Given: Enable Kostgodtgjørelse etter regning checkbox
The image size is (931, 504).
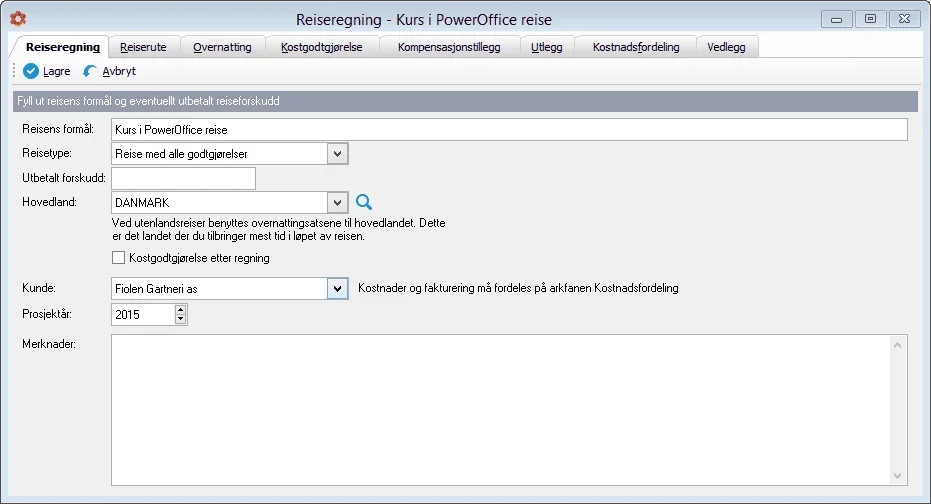Looking at the screenshot, I should click(120, 258).
